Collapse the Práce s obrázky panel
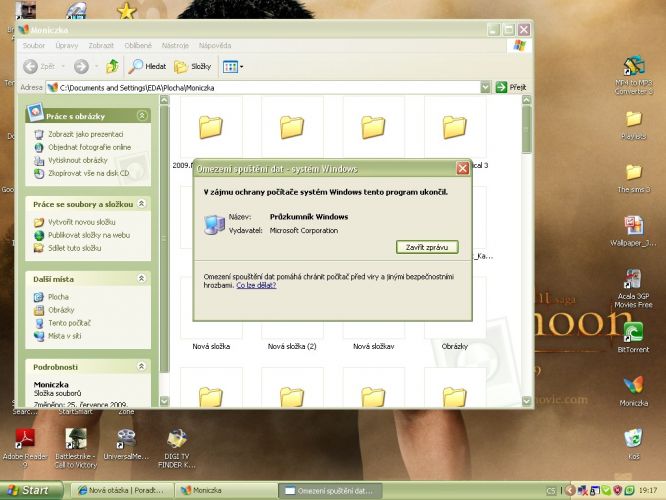 142,116
